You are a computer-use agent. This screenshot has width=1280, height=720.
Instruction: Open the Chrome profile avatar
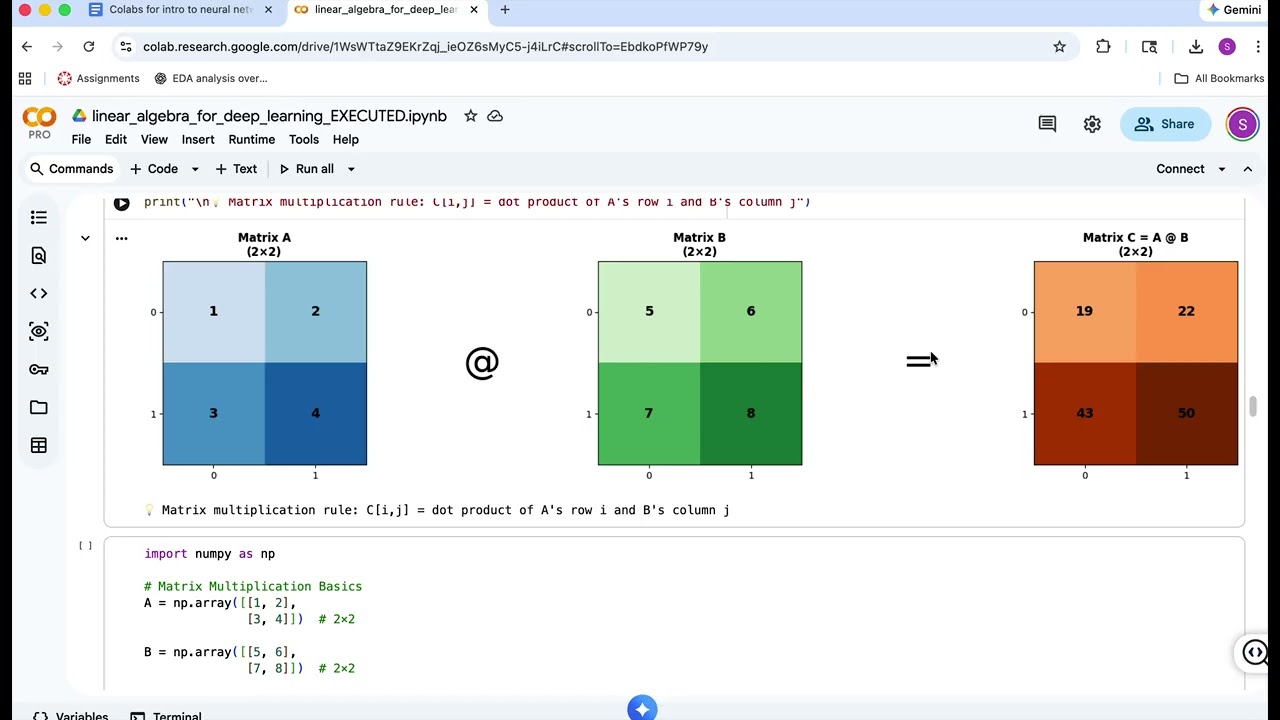pos(1227,46)
